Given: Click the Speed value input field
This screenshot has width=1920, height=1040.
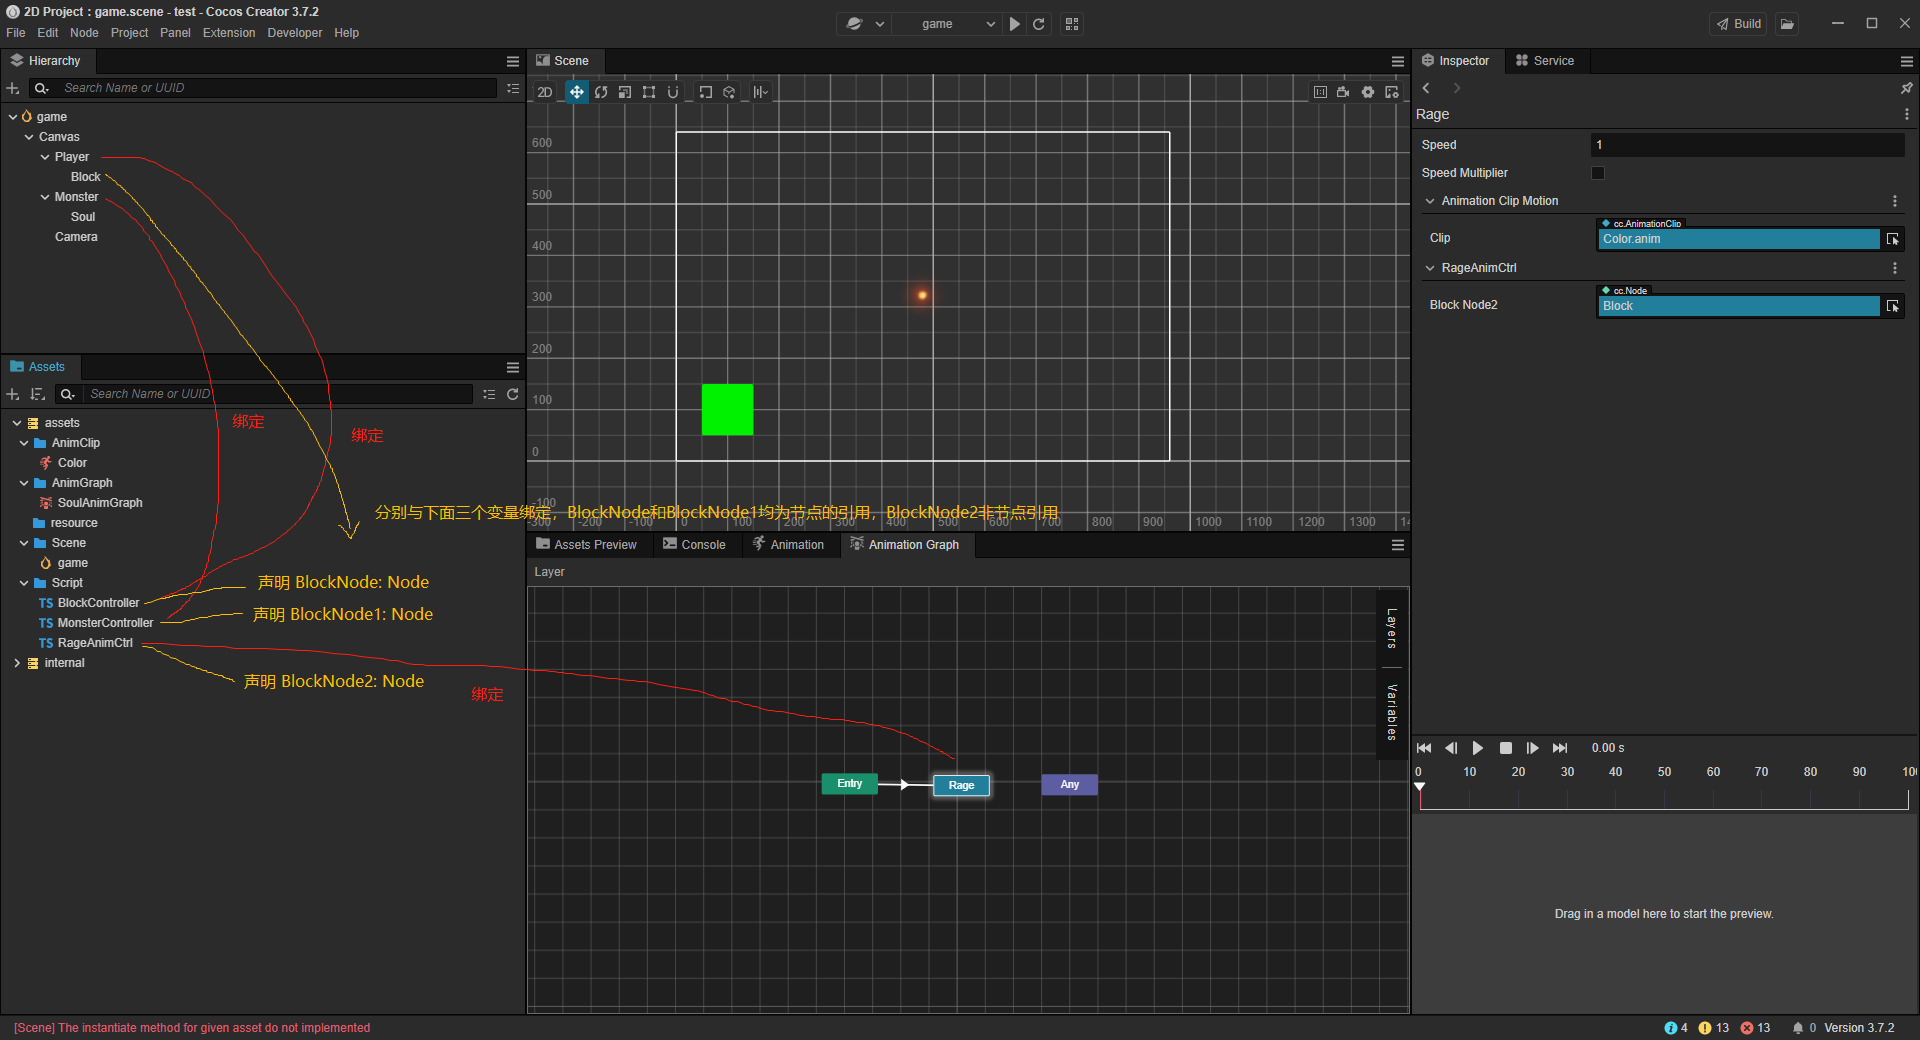Looking at the screenshot, I should (1747, 145).
